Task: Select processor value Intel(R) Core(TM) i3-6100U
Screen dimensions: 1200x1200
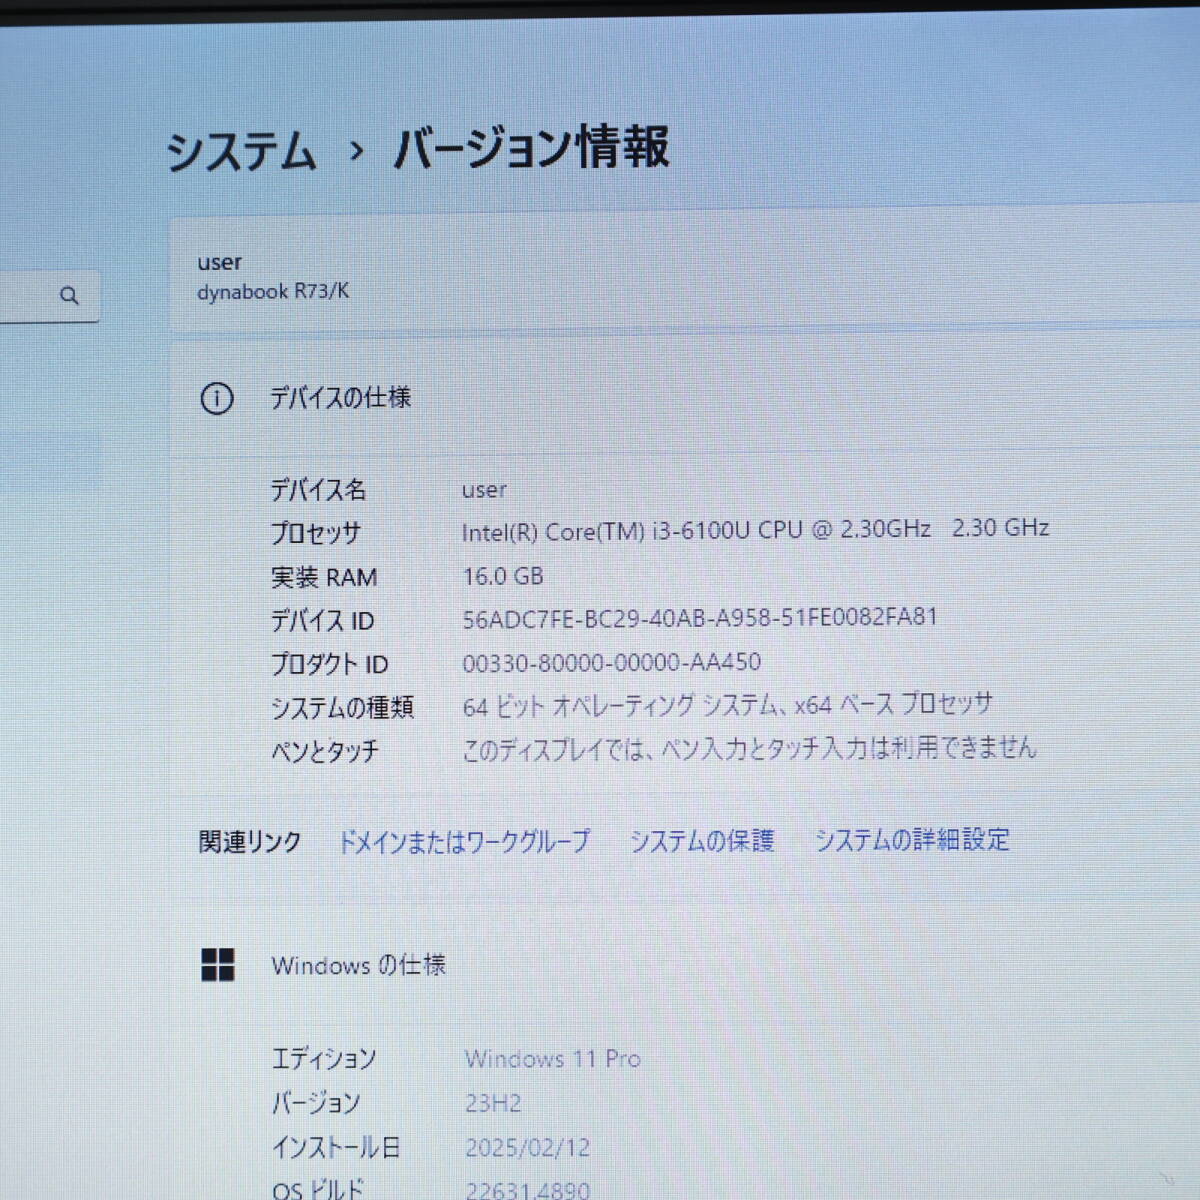Action: pyautogui.click(x=756, y=530)
